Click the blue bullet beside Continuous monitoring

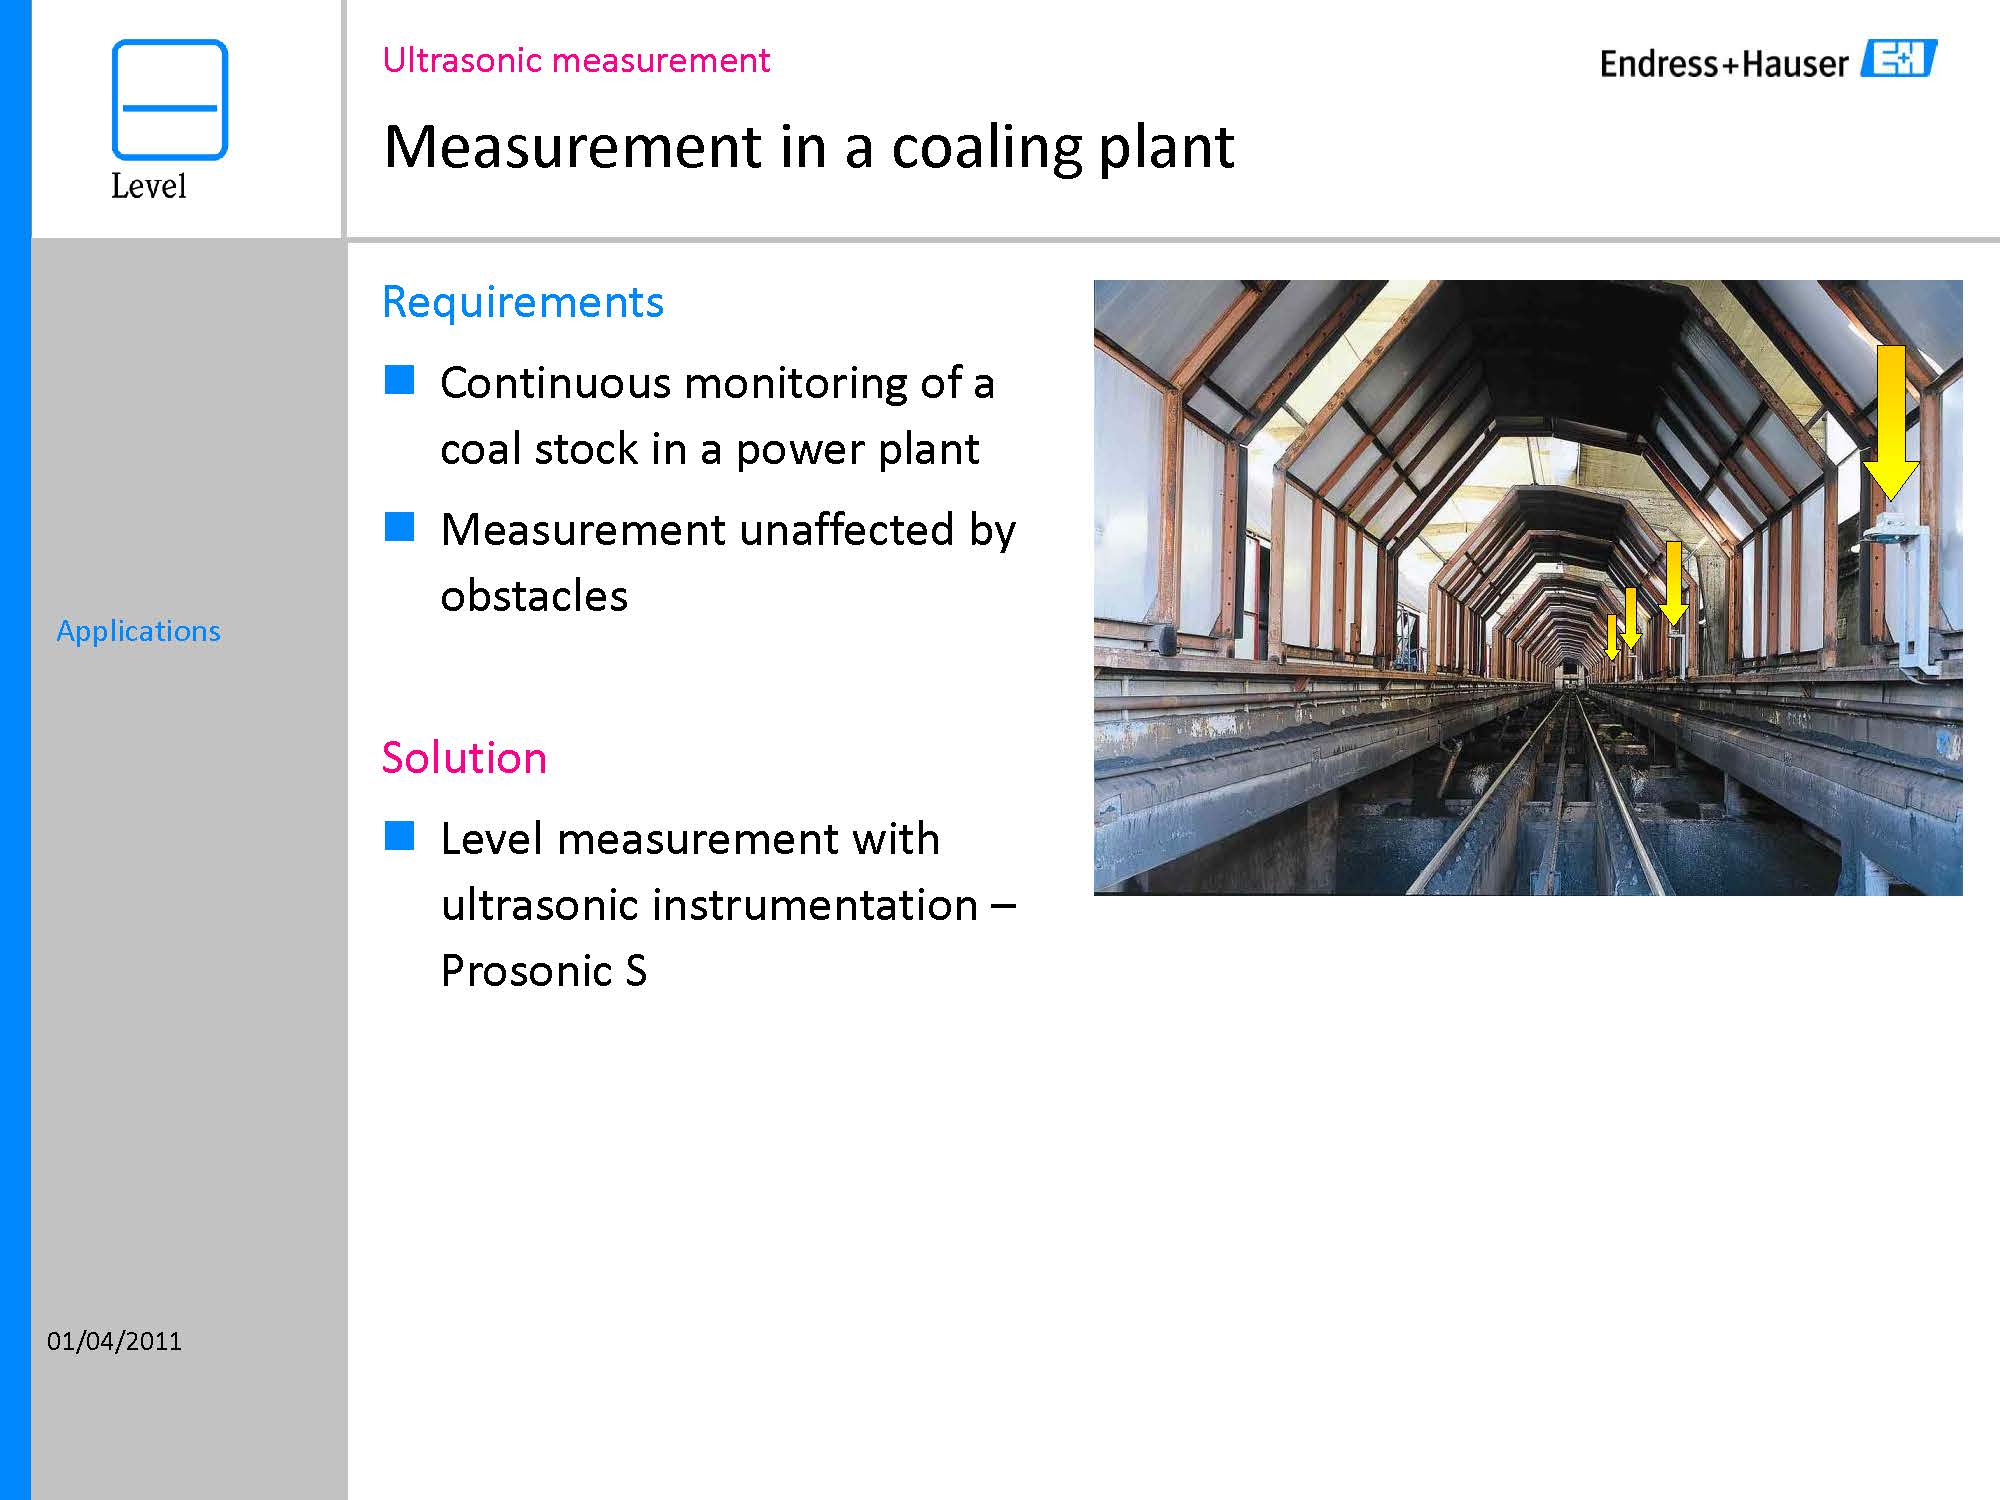(399, 381)
